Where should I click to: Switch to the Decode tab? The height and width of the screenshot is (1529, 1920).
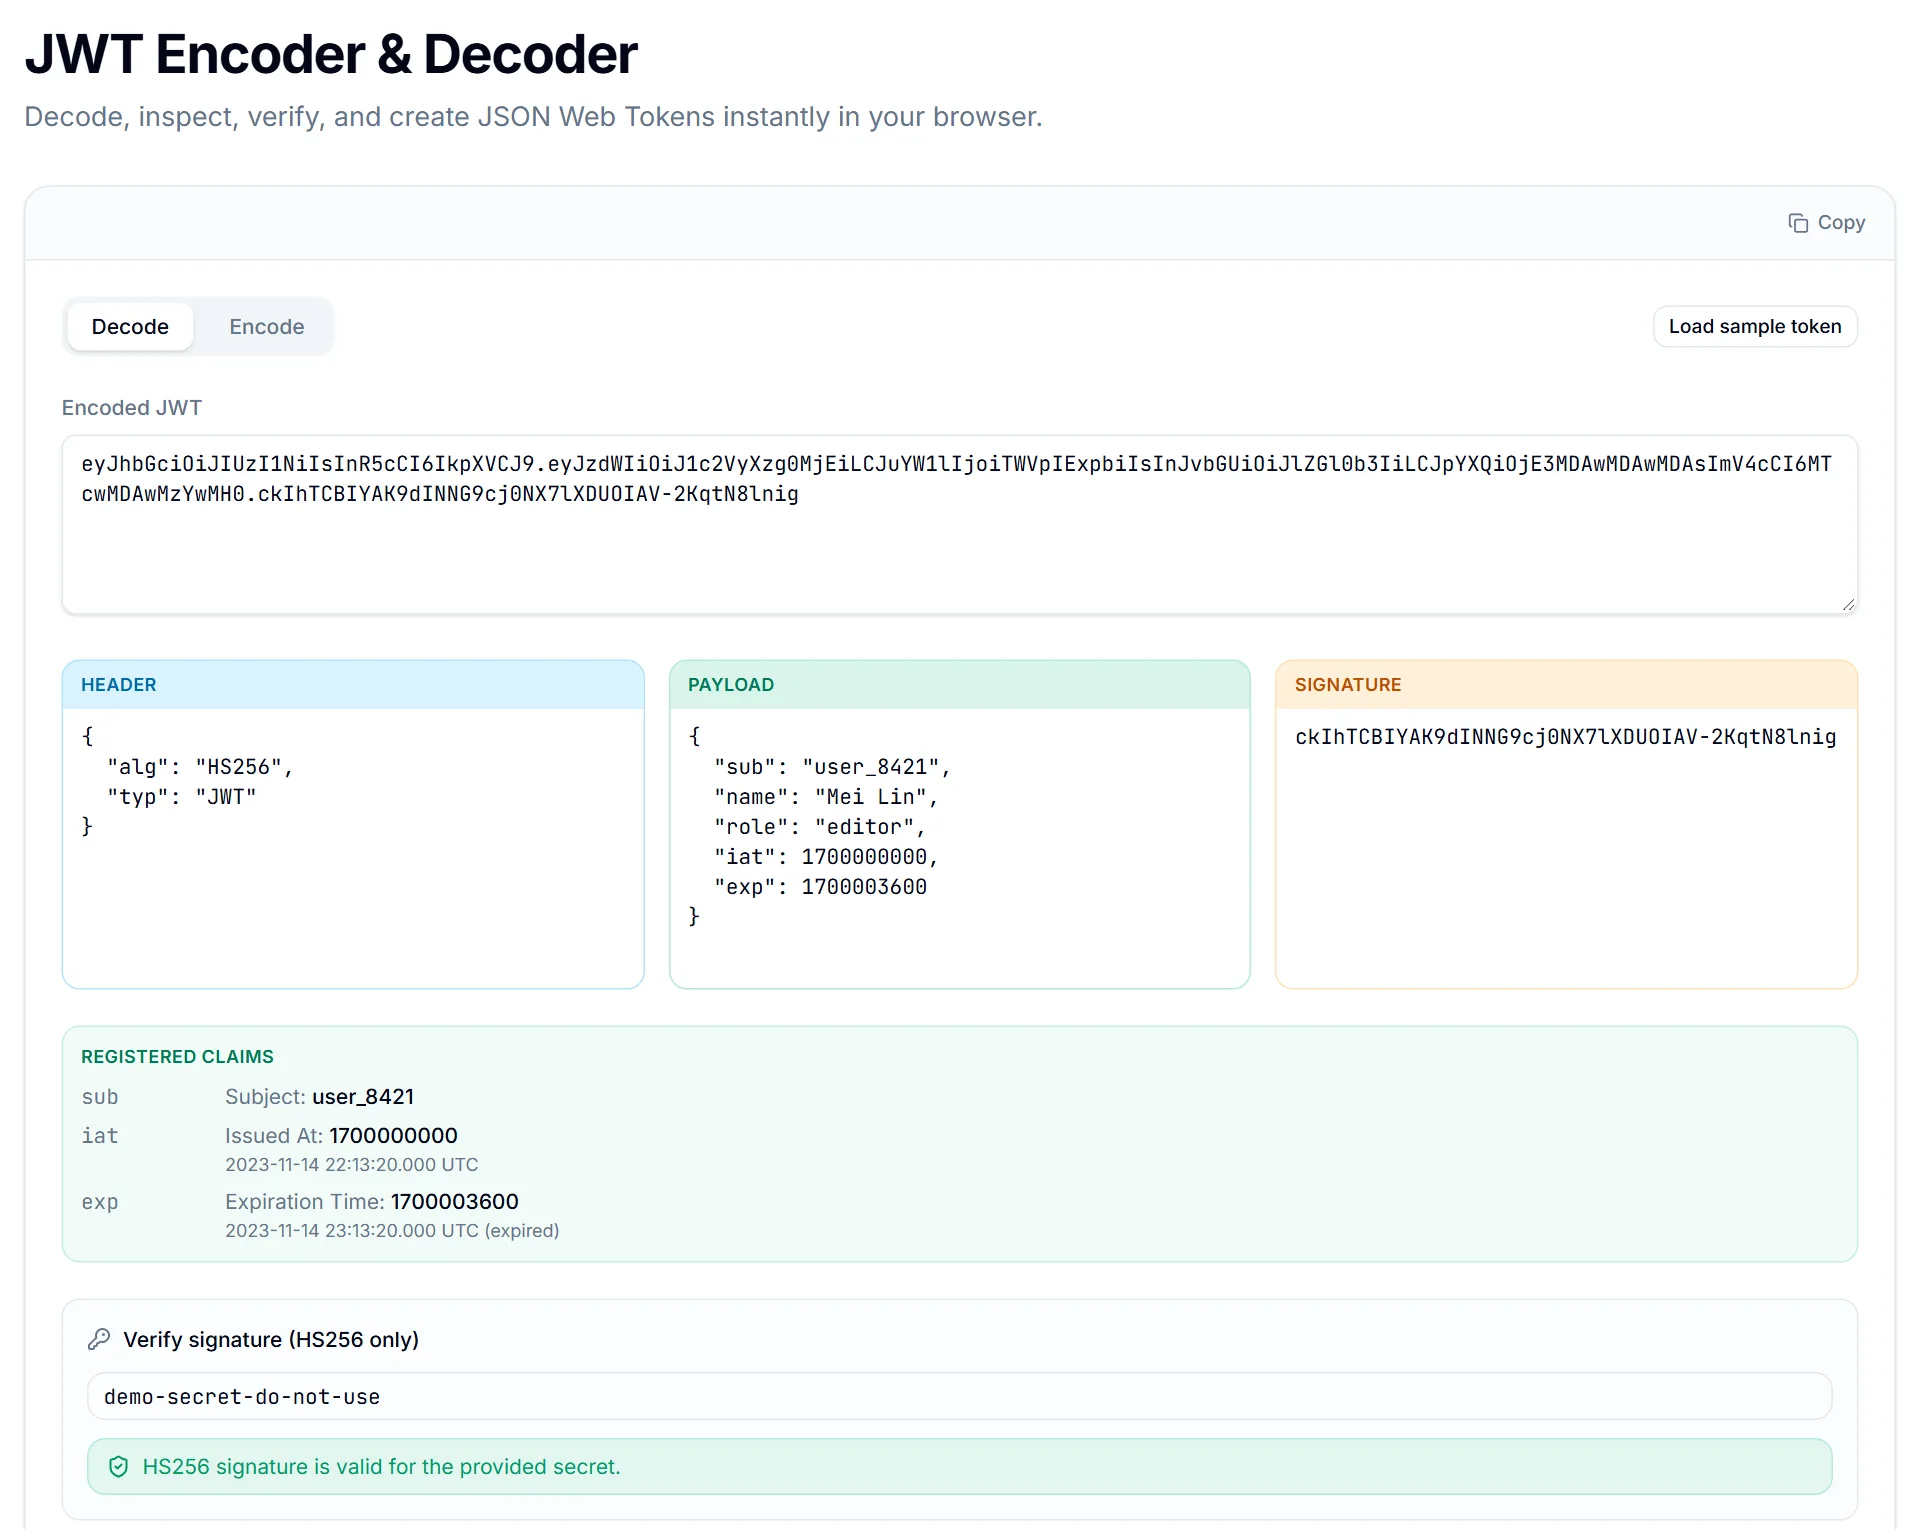click(x=130, y=327)
